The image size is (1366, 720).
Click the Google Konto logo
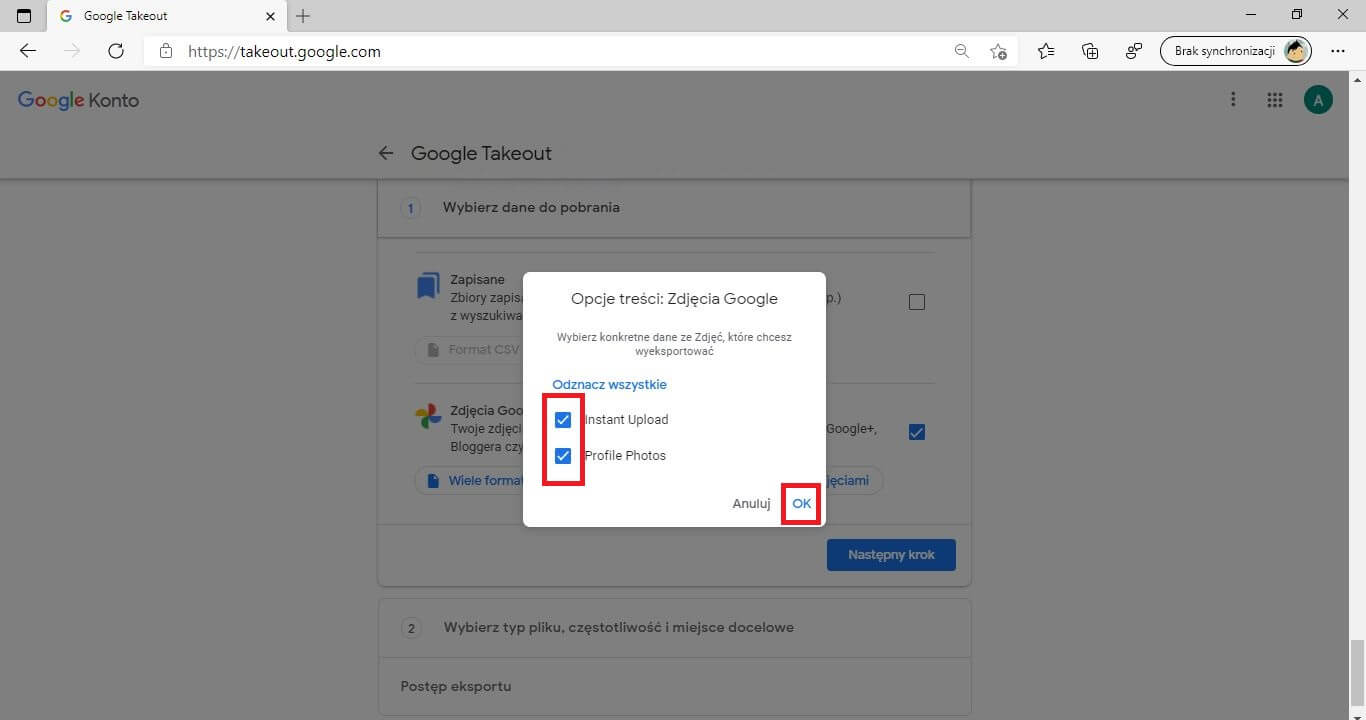(x=78, y=101)
